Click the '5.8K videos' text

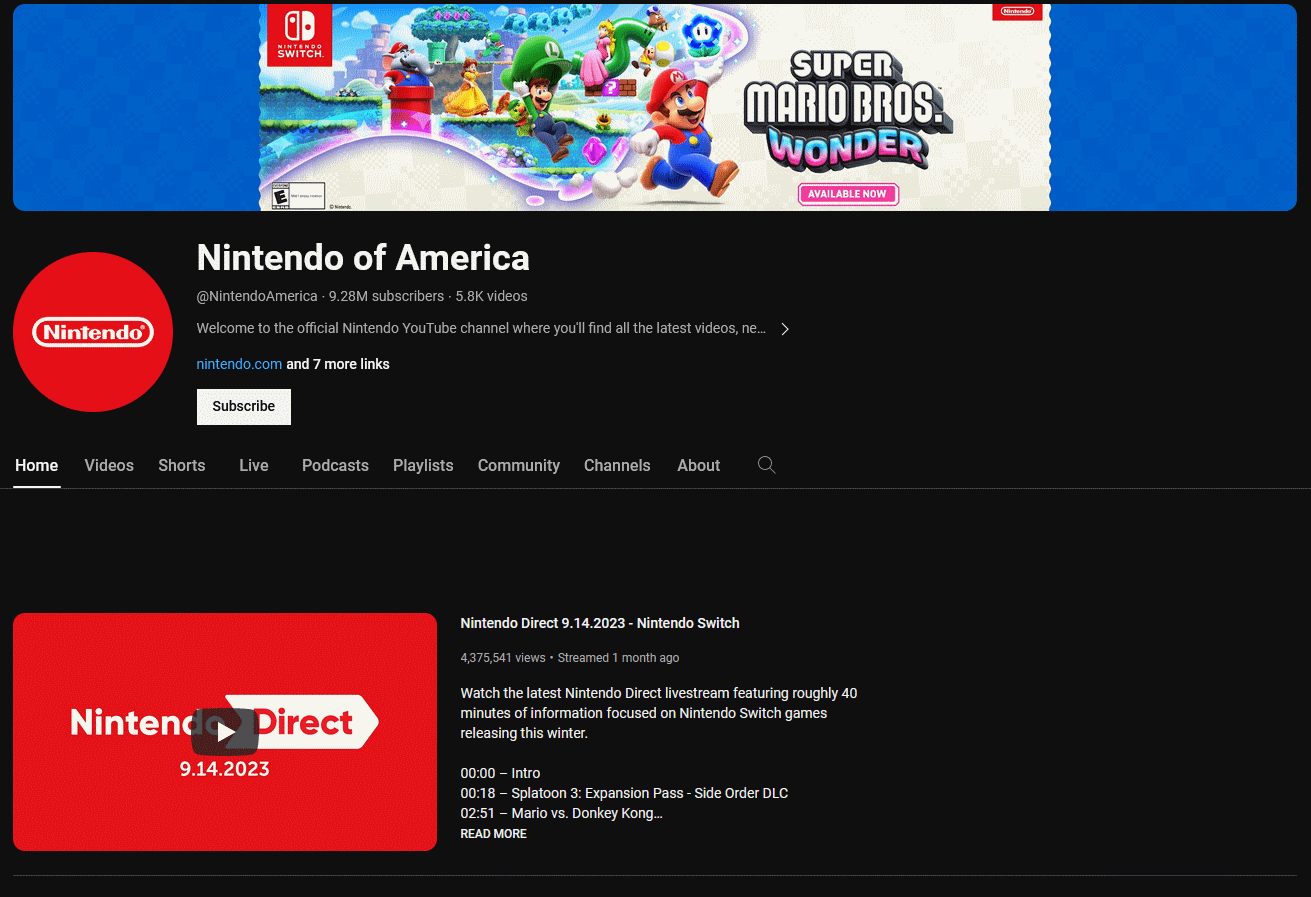491,296
